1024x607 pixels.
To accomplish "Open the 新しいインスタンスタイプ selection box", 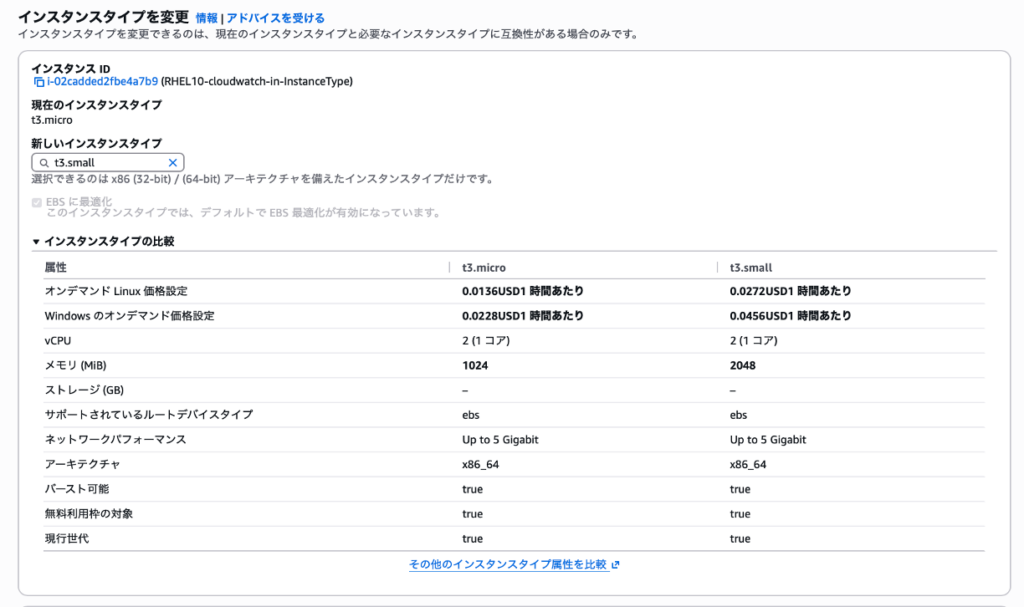I will tap(107, 162).
